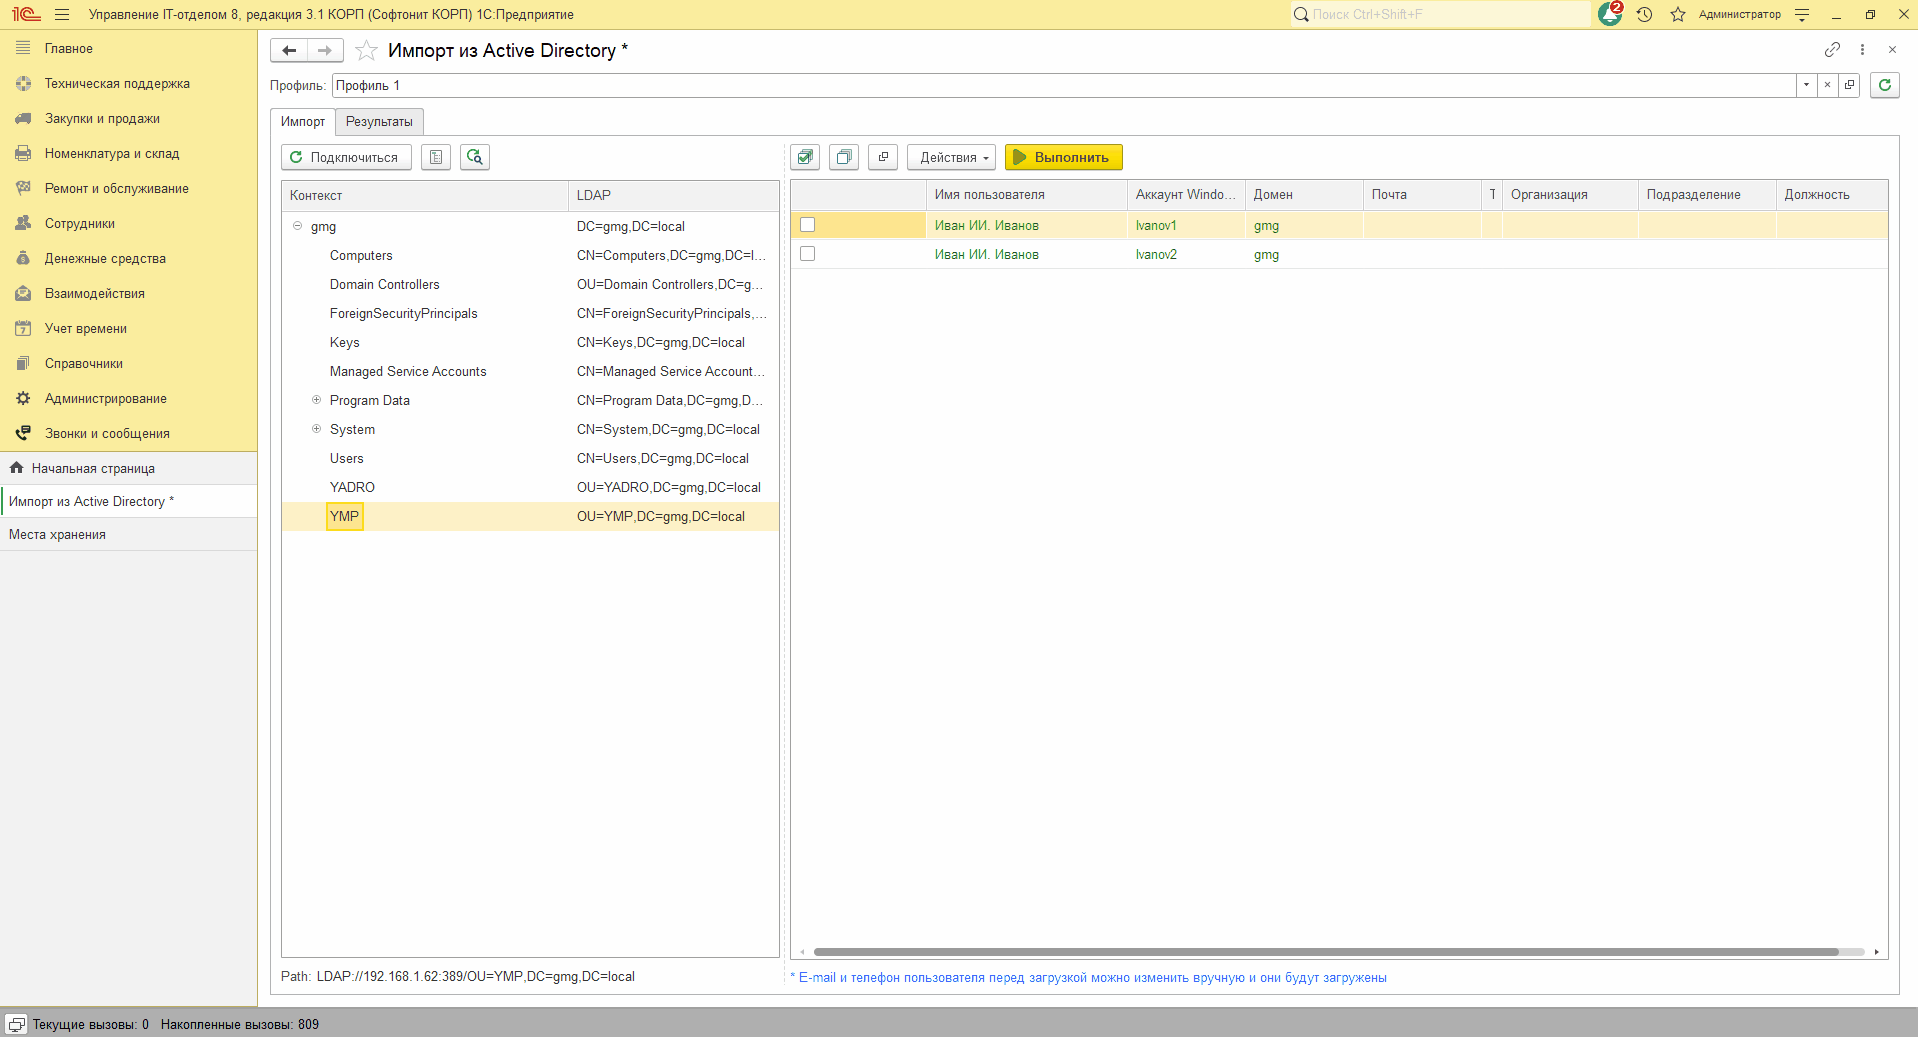Click the refresh icon beside profile field
The height and width of the screenshot is (1037, 1918).
tap(1884, 85)
